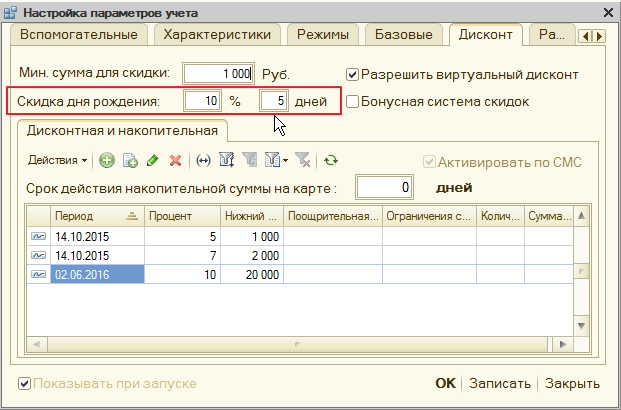Click the 2 000 lower limit cell
The image size is (621, 410).
(252, 256)
